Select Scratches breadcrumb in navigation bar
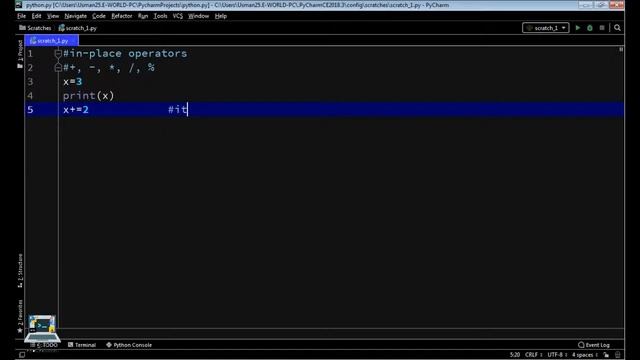This screenshot has height=360, width=640. (x=35, y=28)
